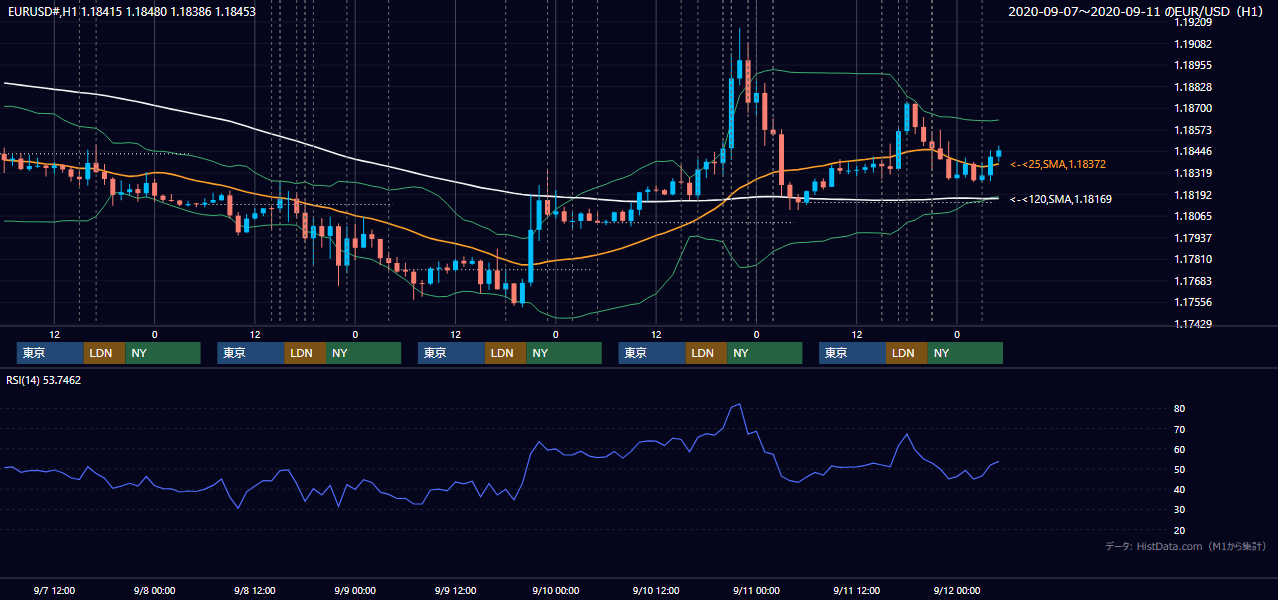Click the 9/8 00:00 time axis label
The width and height of the screenshot is (1278, 600).
[154, 590]
